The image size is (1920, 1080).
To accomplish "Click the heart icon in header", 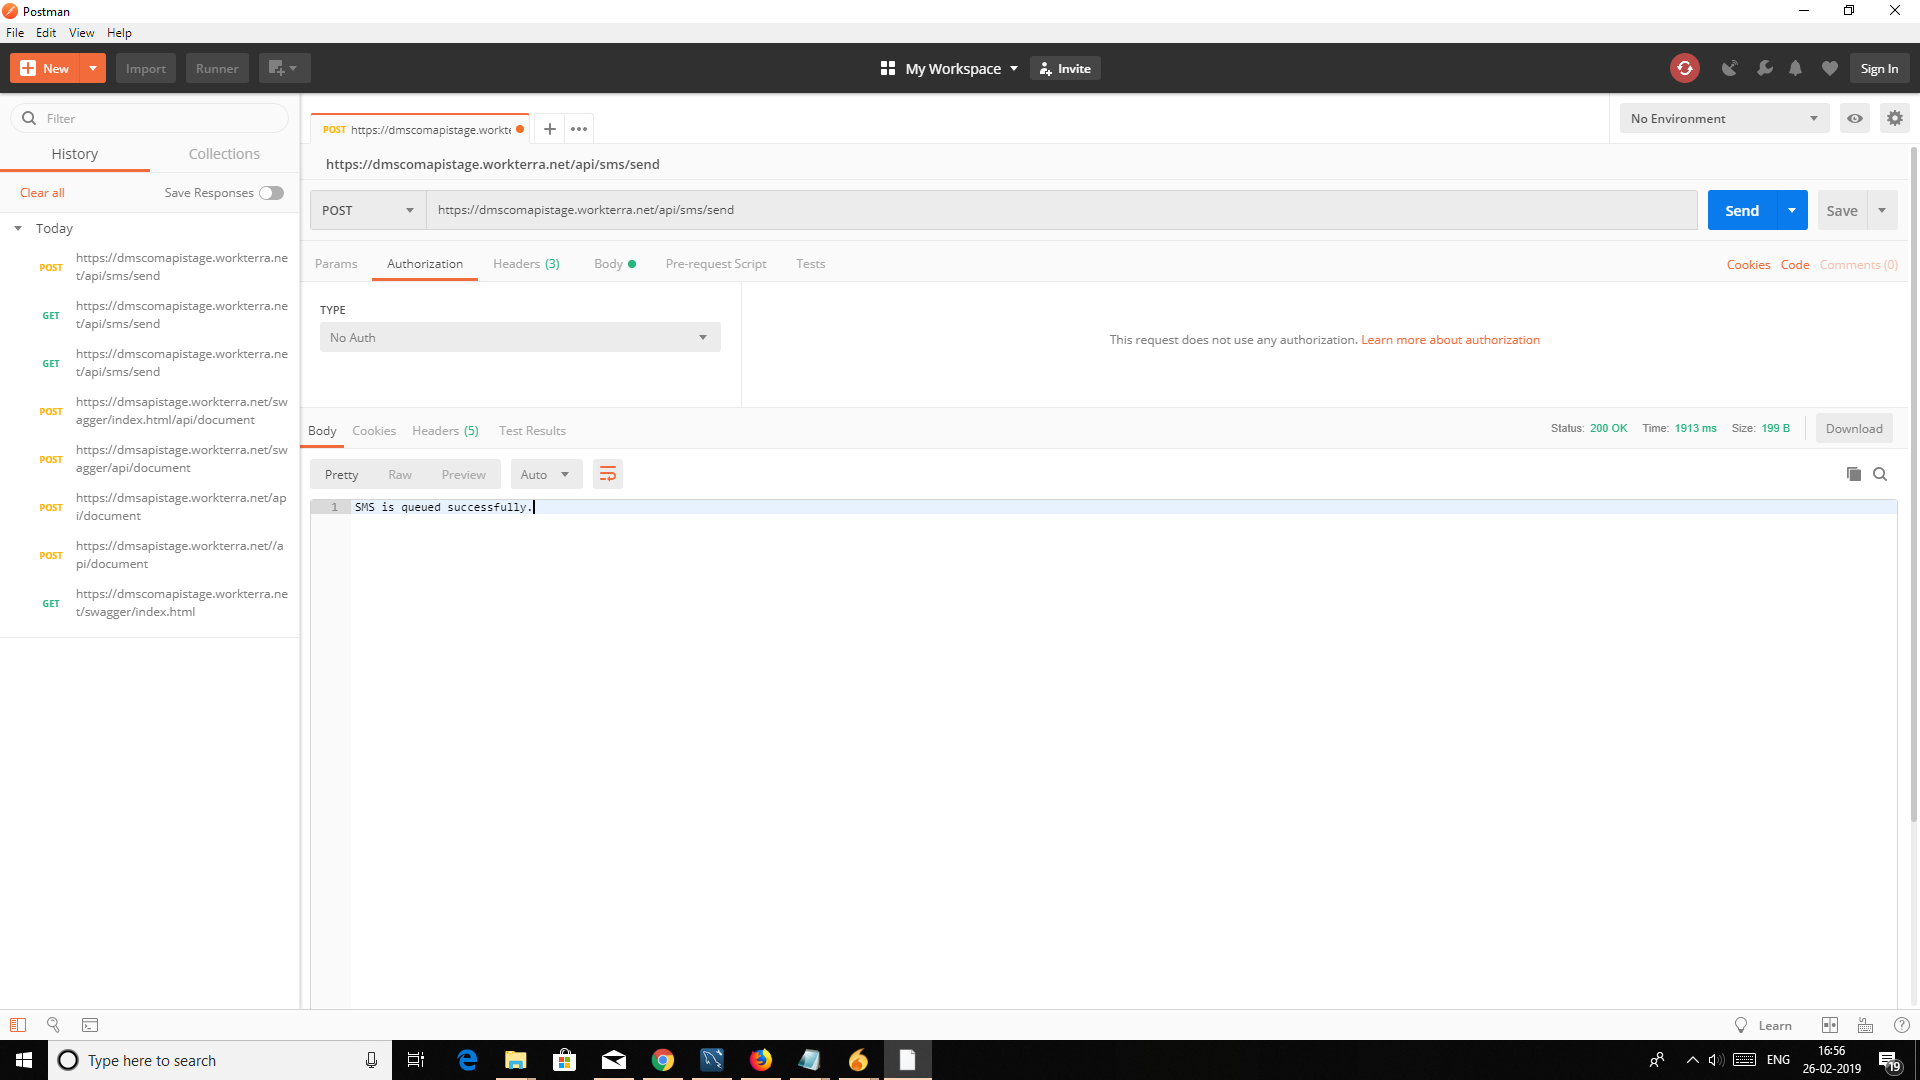I will tap(1830, 68).
